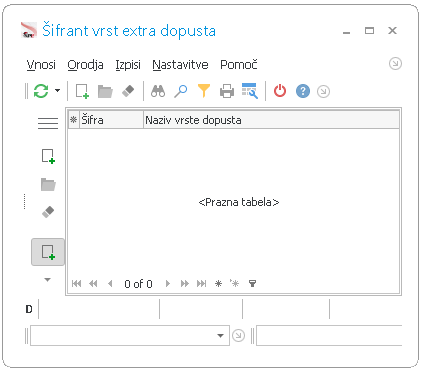Click the green refresh icon in toolbar
The width and height of the screenshot is (423, 373).
[41, 91]
